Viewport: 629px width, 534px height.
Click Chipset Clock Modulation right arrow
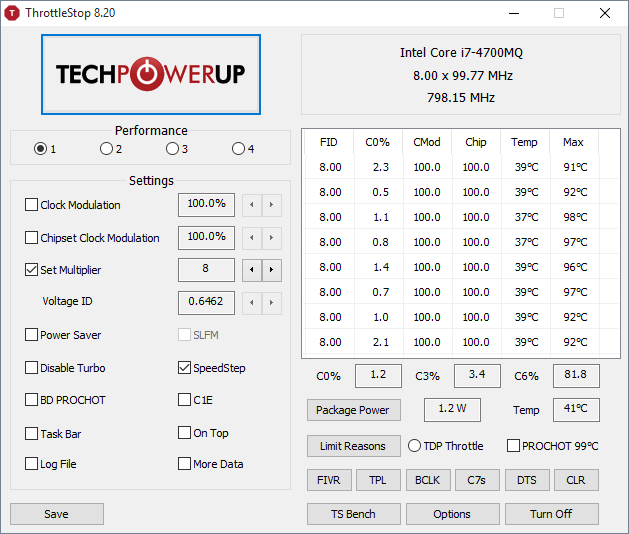(x=272, y=238)
